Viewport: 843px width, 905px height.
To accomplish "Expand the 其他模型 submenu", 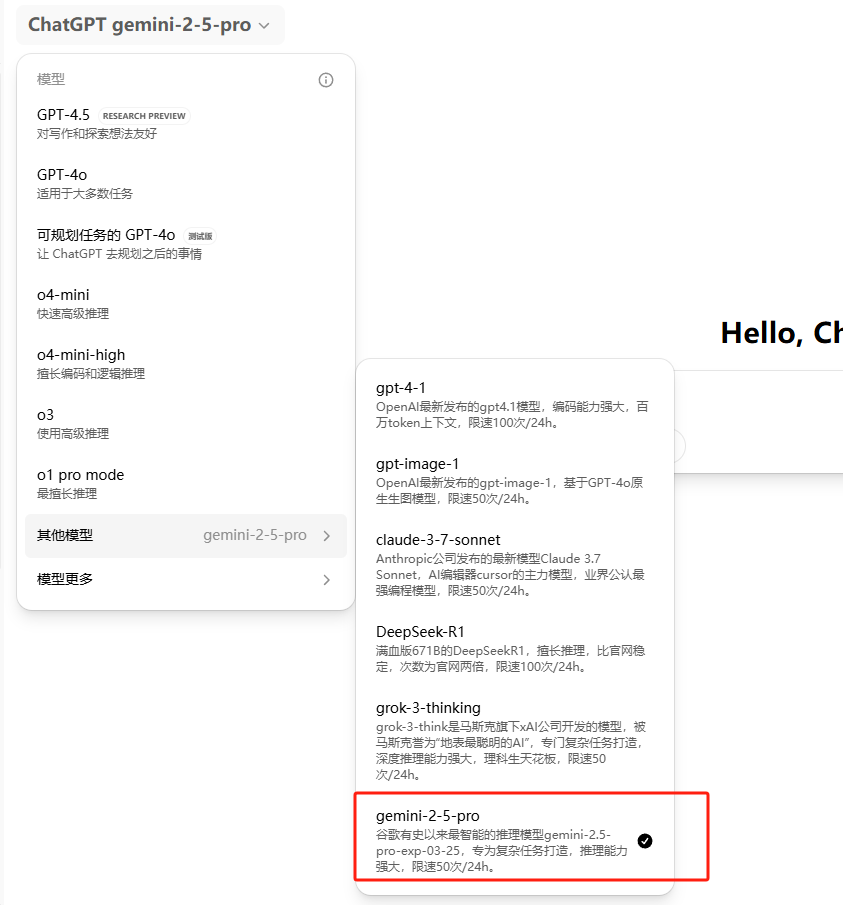I will pyautogui.click(x=186, y=536).
